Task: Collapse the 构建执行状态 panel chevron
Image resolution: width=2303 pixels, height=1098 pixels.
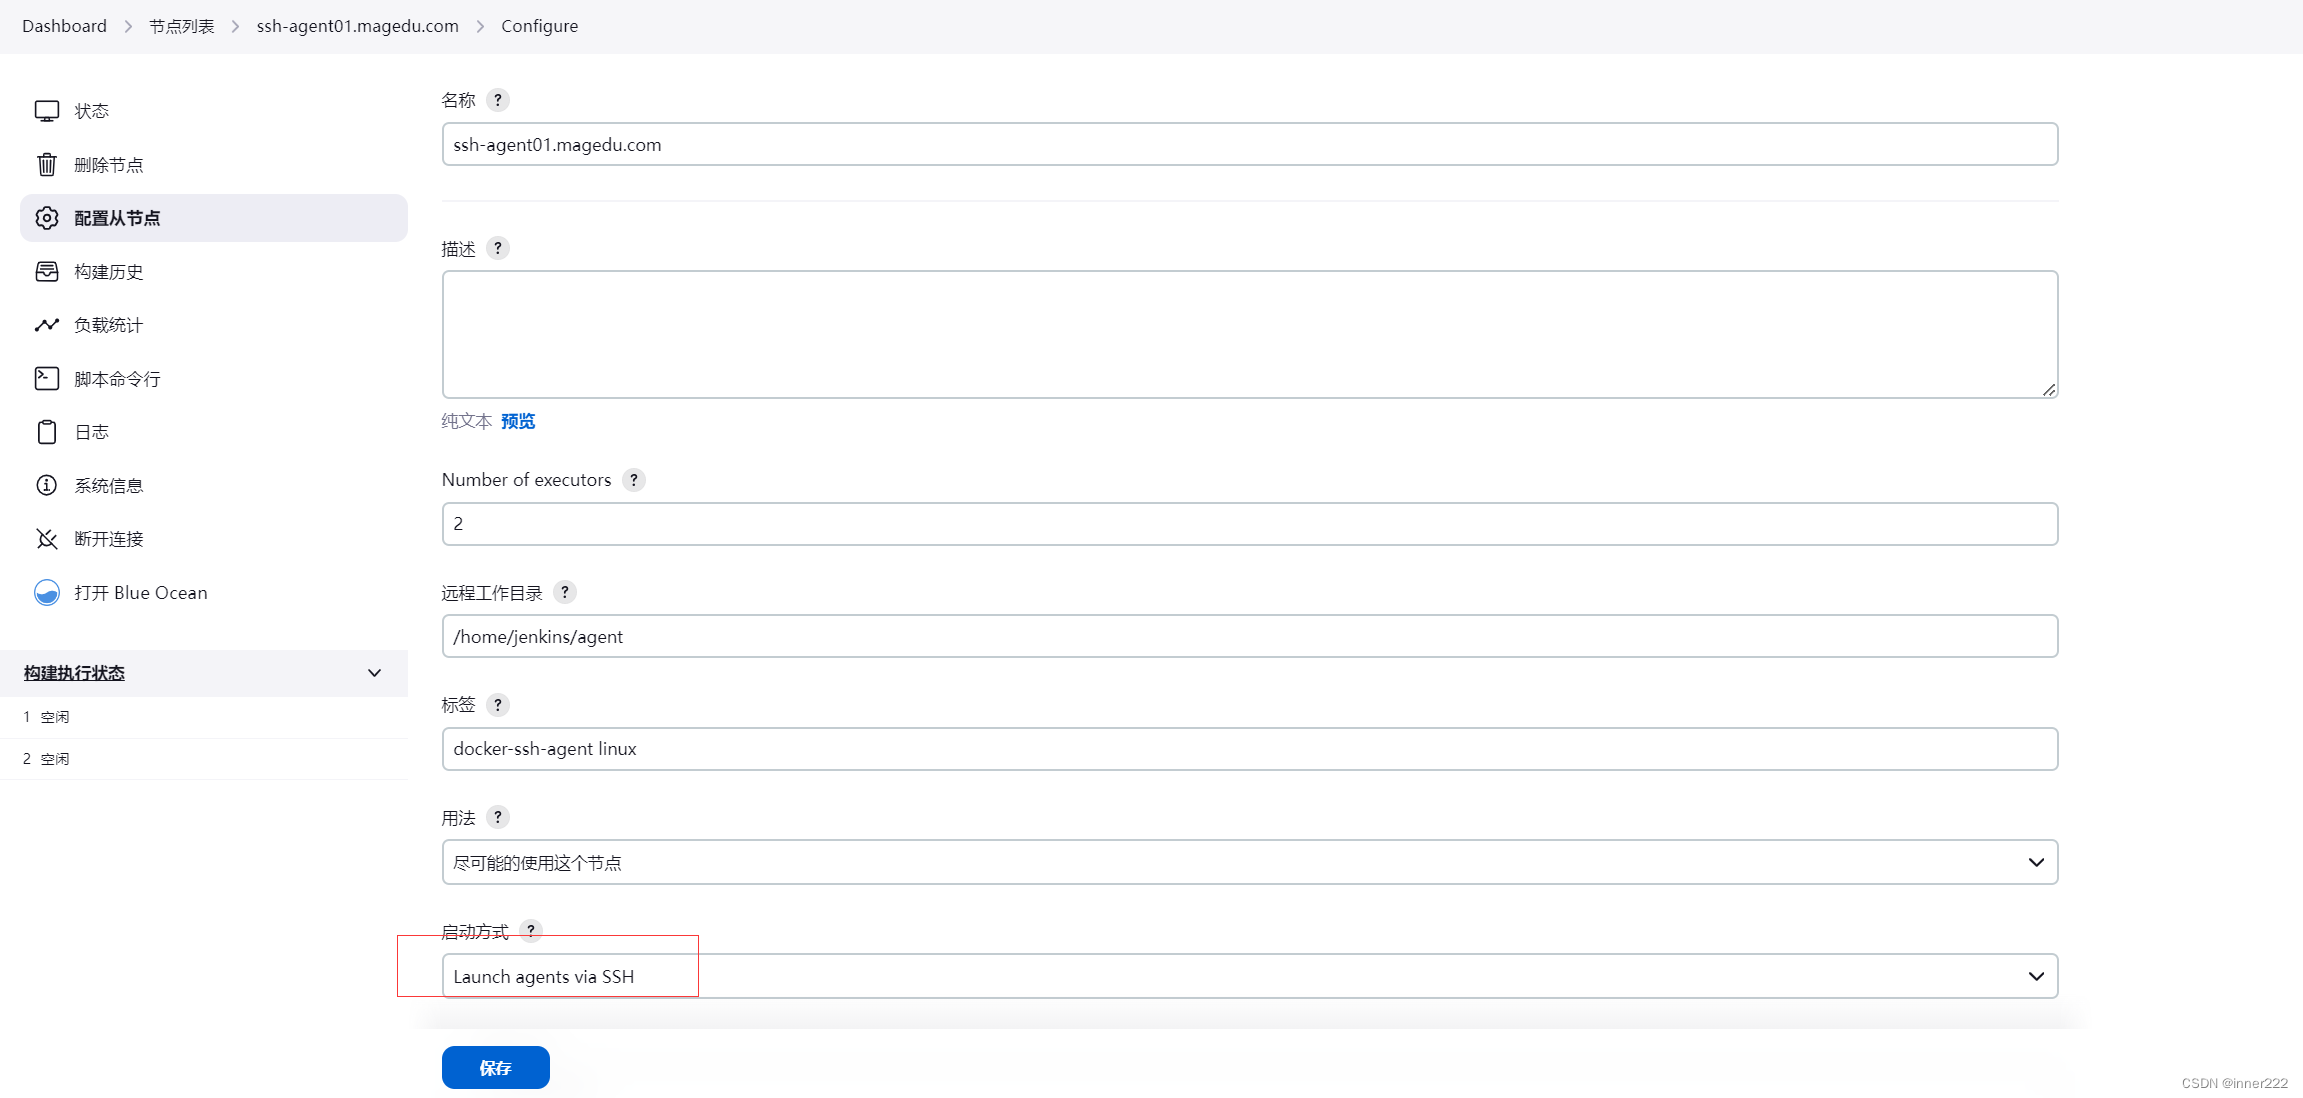Action: 374,673
